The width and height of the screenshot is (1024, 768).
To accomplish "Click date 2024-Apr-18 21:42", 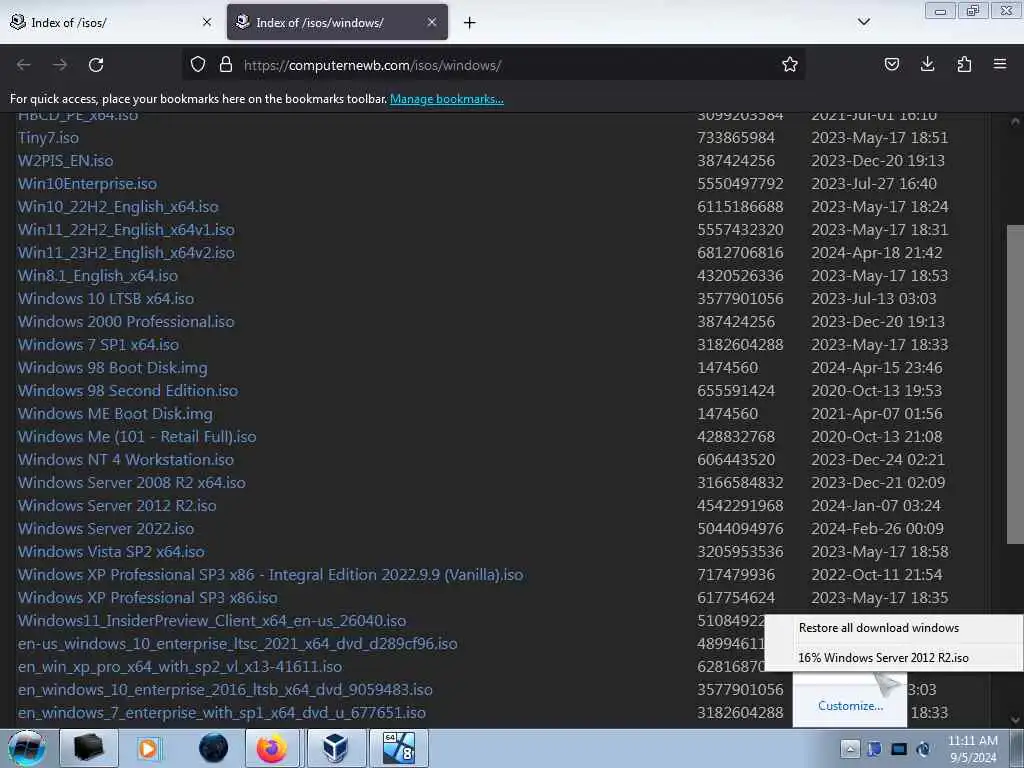I will [x=876, y=253].
